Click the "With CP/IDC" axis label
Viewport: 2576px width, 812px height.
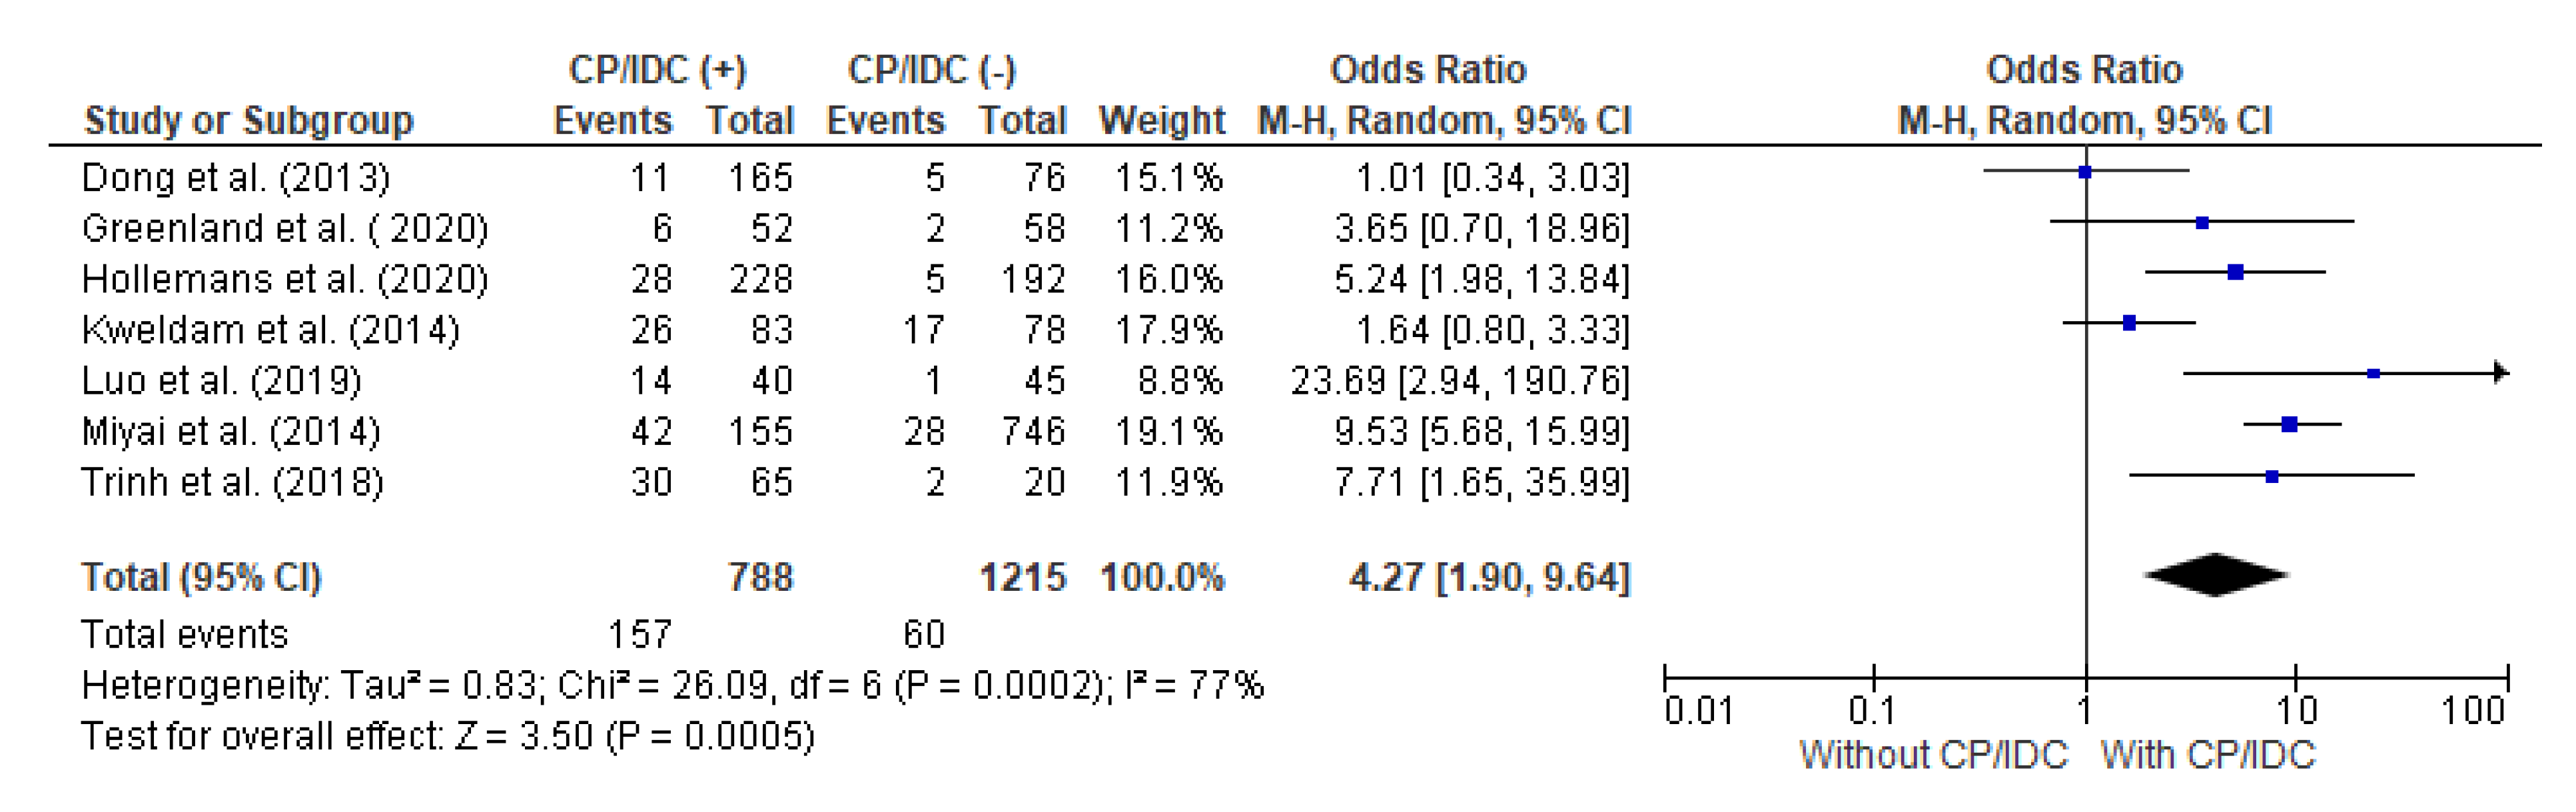click(2208, 755)
